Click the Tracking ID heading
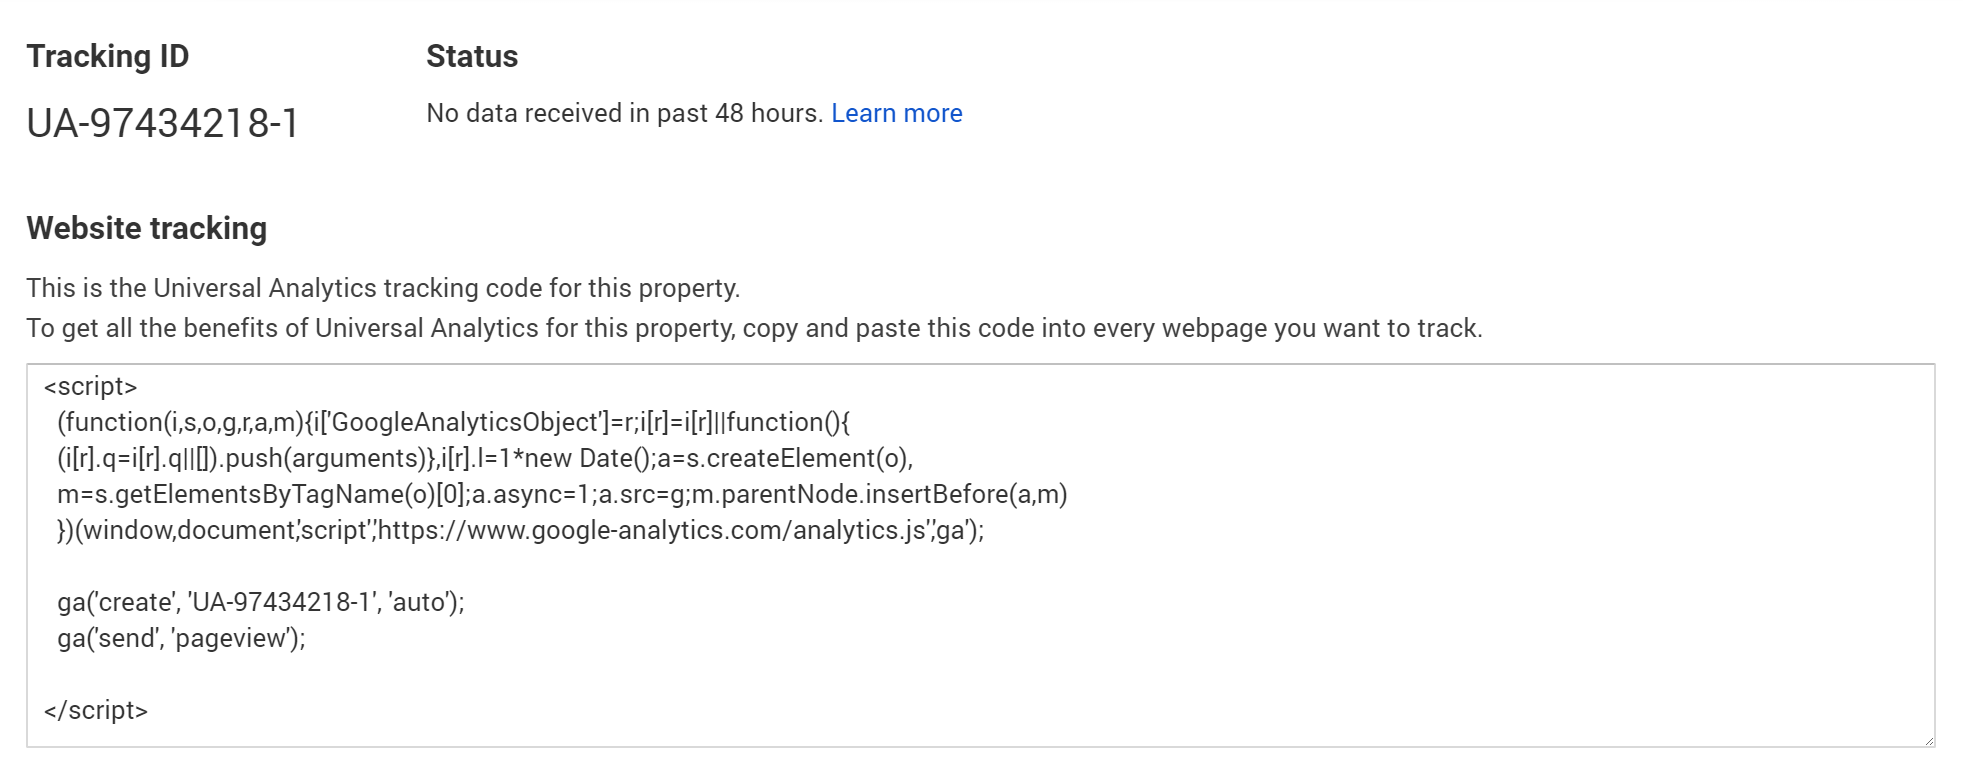The image size is (1963, 778). 107,56
